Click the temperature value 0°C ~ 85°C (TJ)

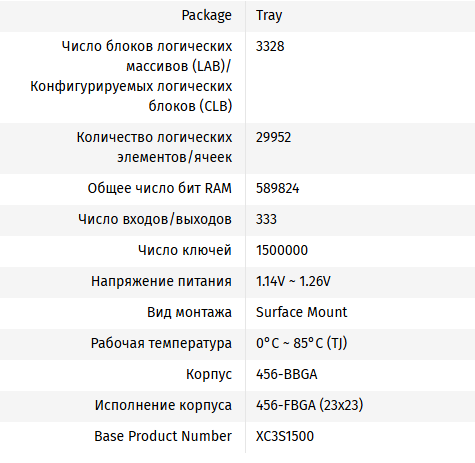point(301,343)
